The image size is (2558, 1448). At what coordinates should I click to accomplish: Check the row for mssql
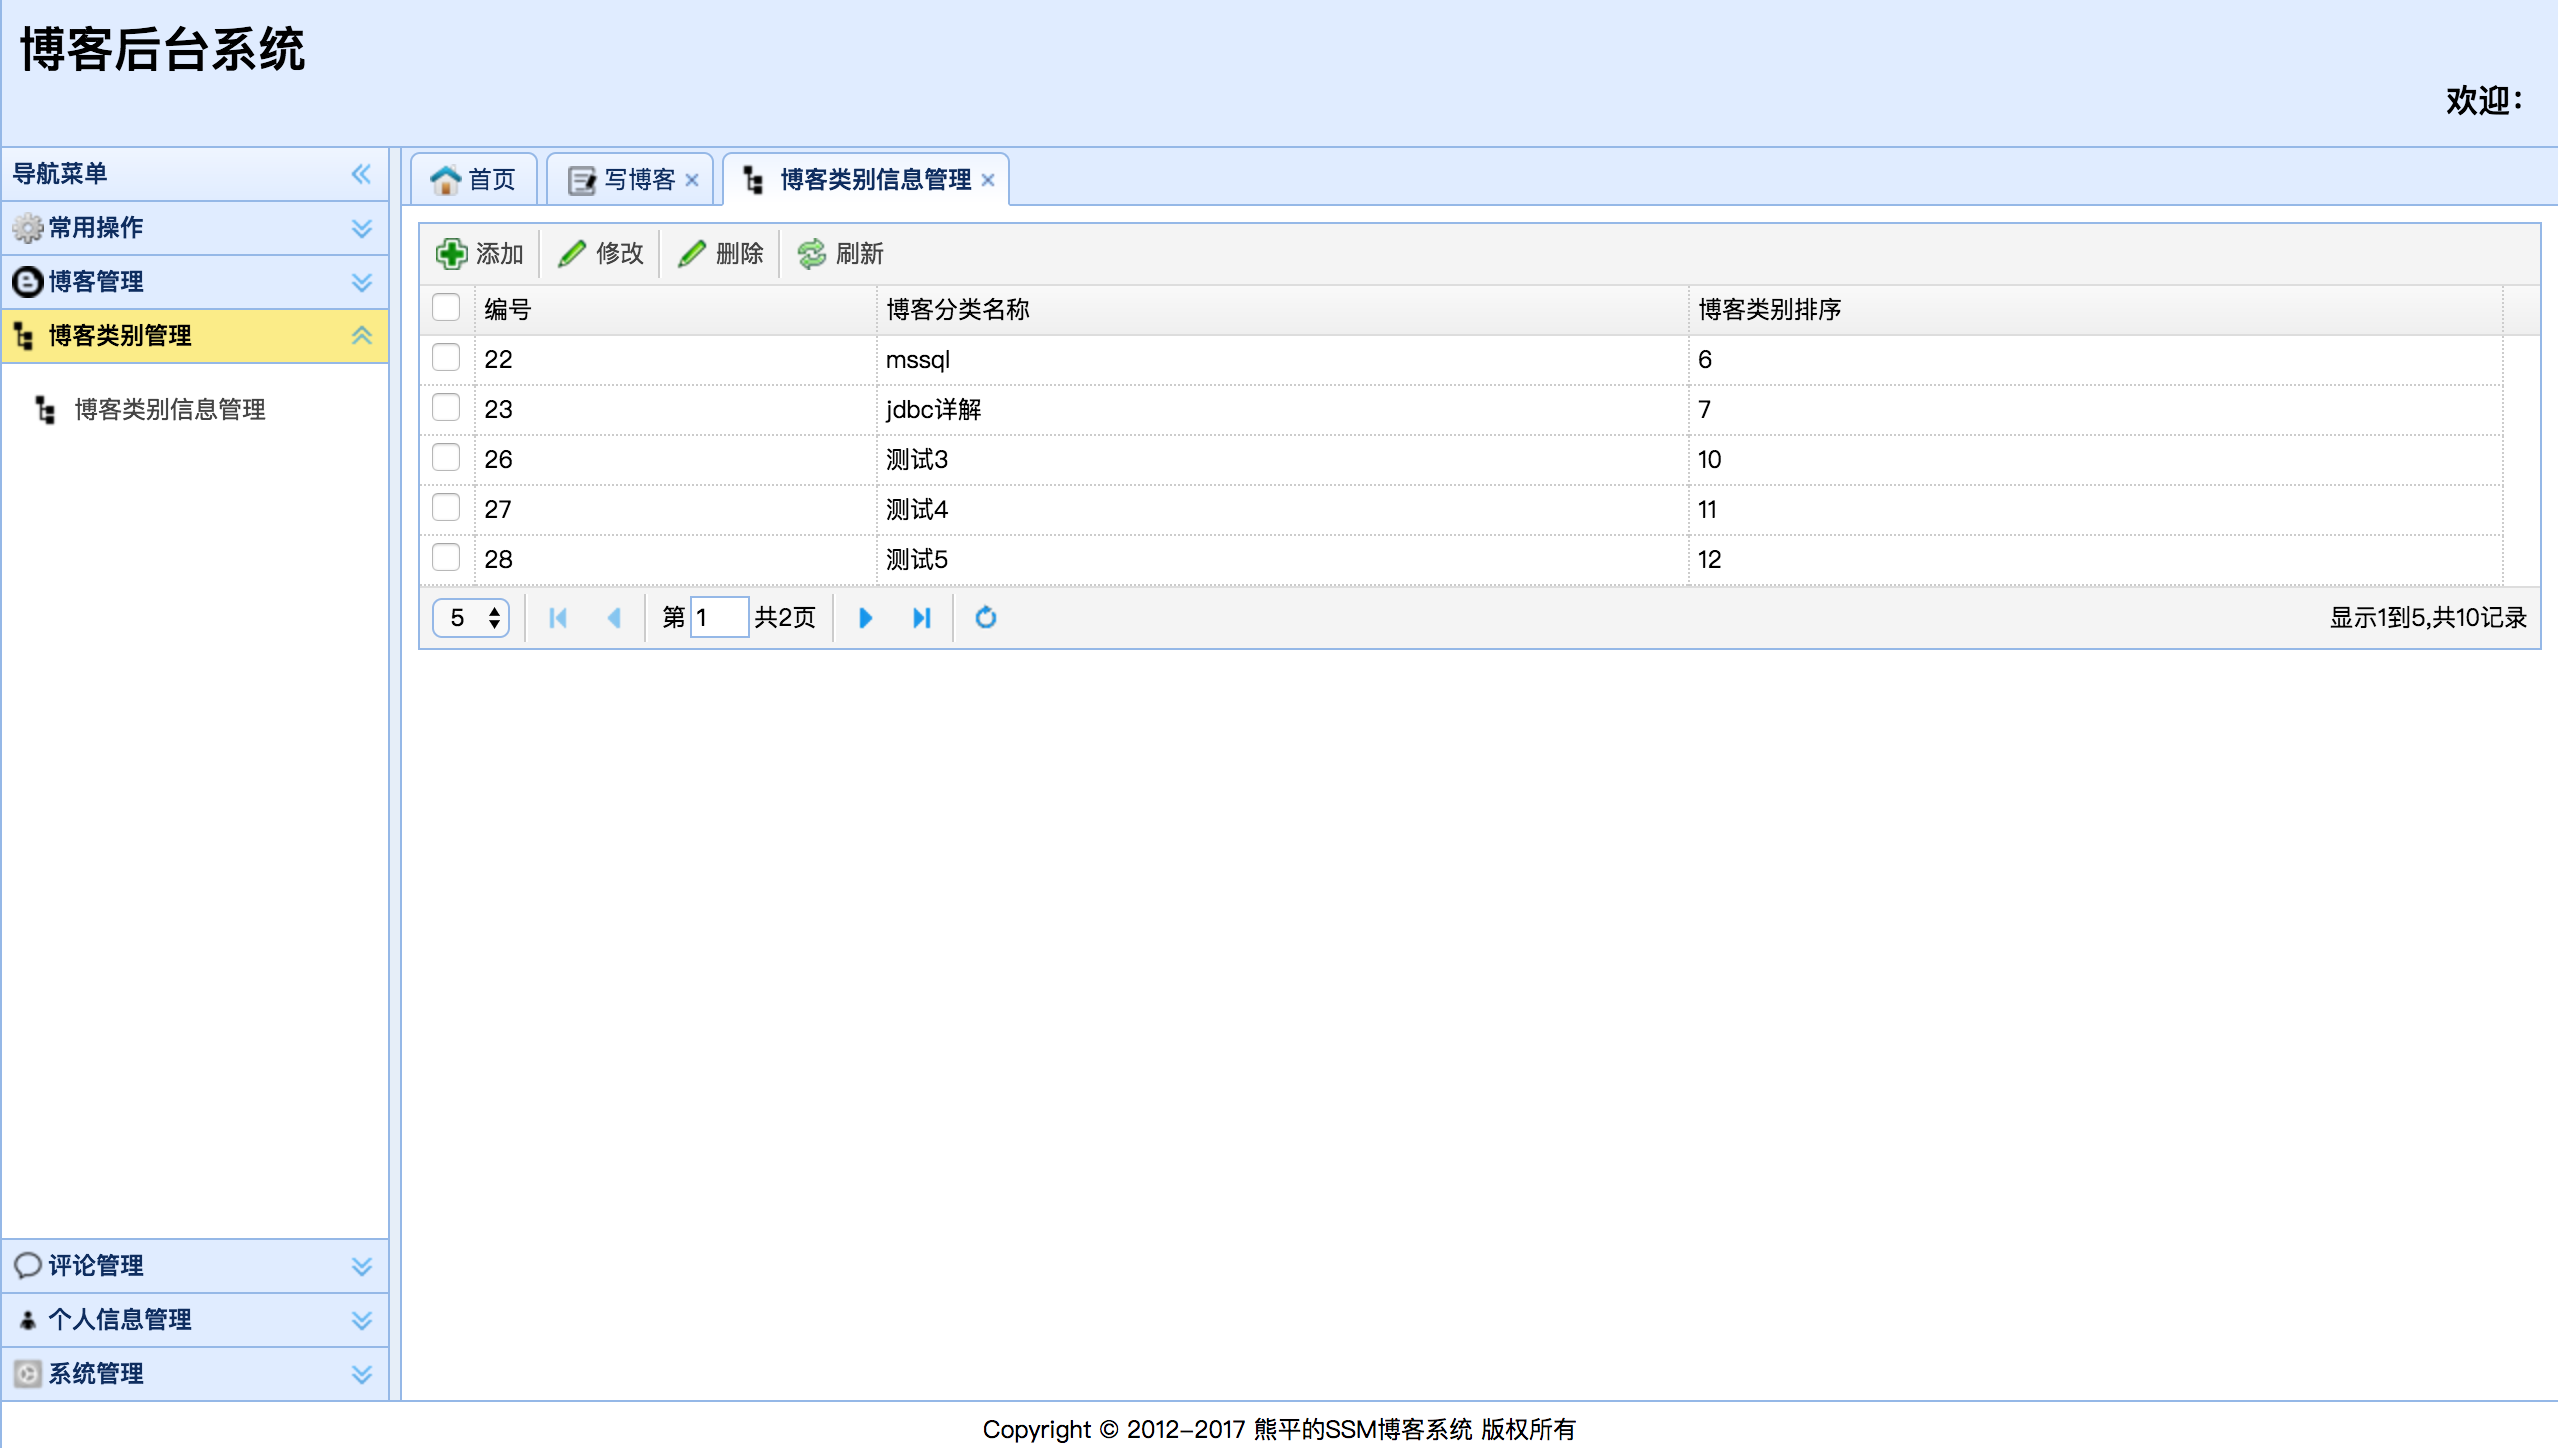tap(446, 358)
